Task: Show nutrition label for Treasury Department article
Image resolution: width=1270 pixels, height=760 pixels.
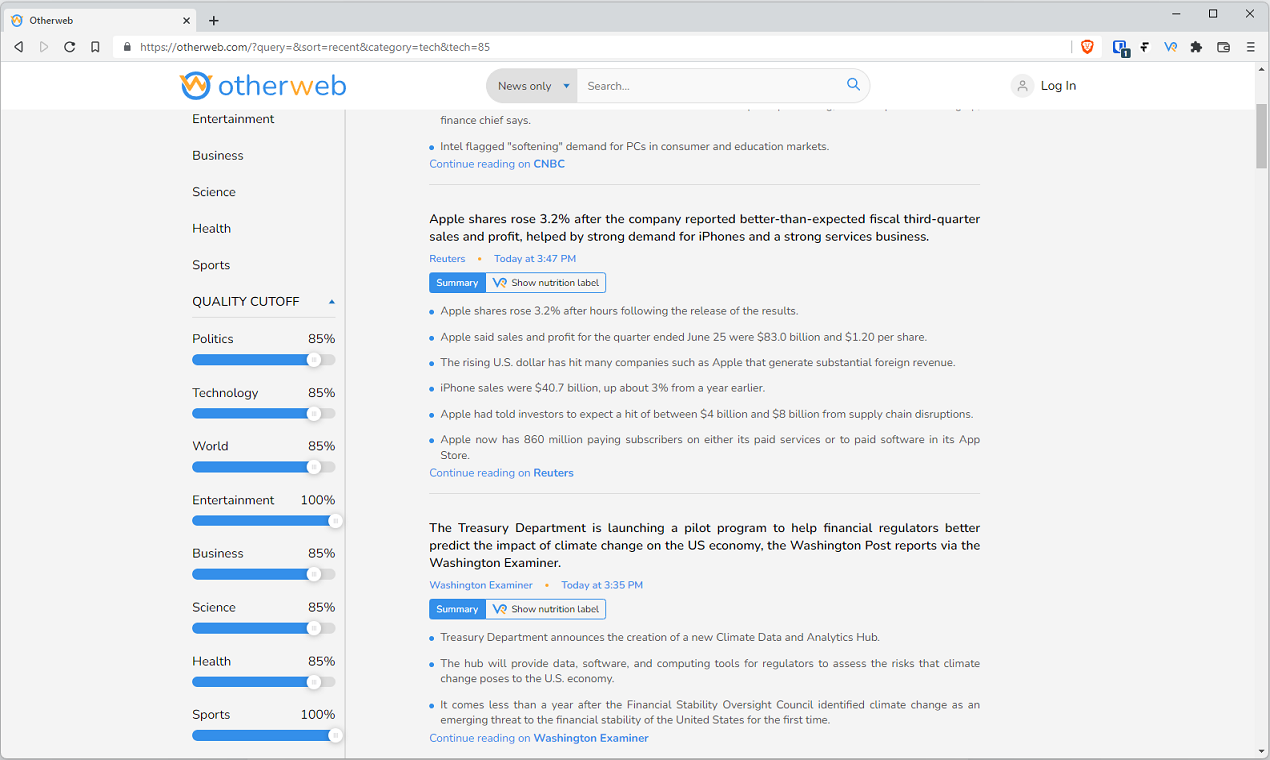Action: 546,609
